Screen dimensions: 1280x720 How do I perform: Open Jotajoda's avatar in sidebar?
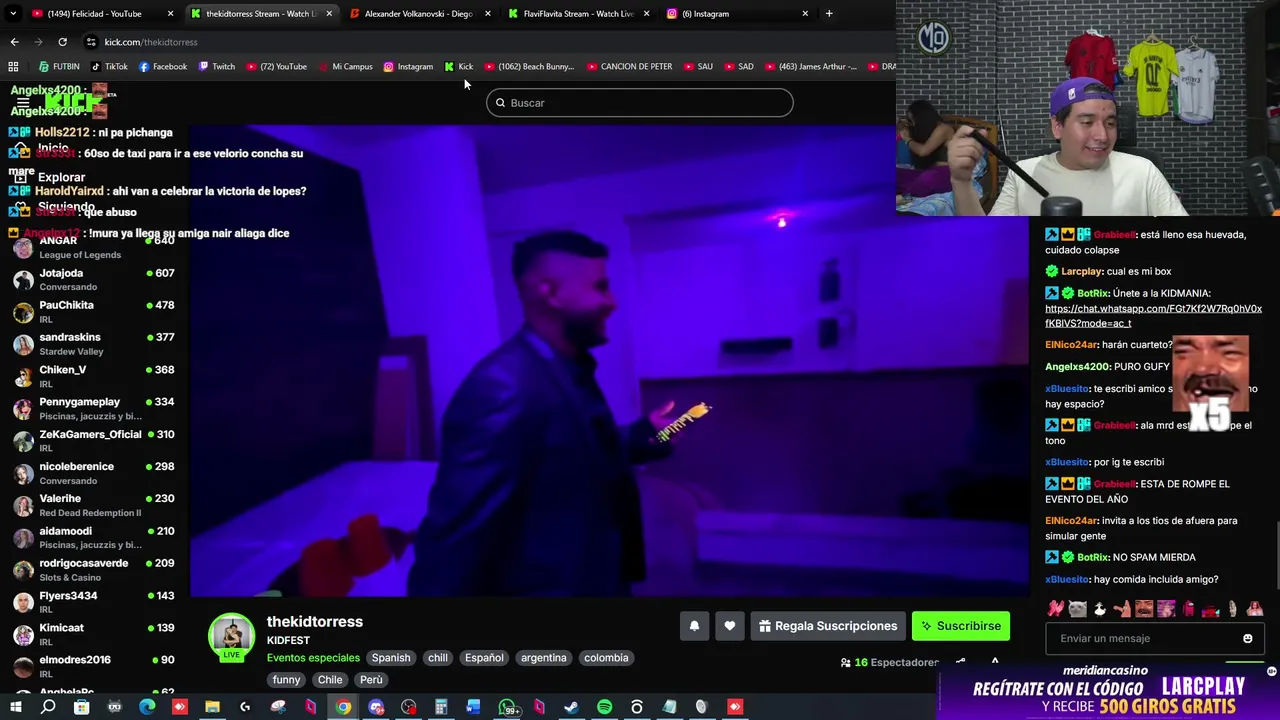(x=23, y=280)
